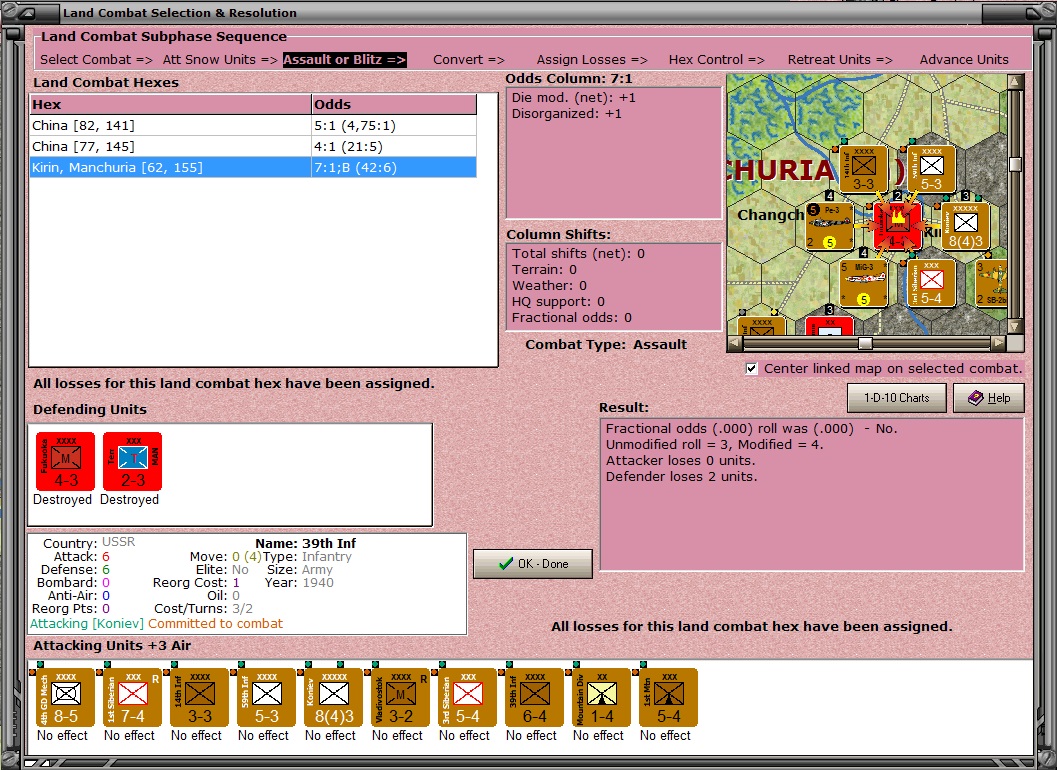1057x770 pixels.
Task: Select the 59th Inf 5-3 attacking unit in the list
Action: 266,697
